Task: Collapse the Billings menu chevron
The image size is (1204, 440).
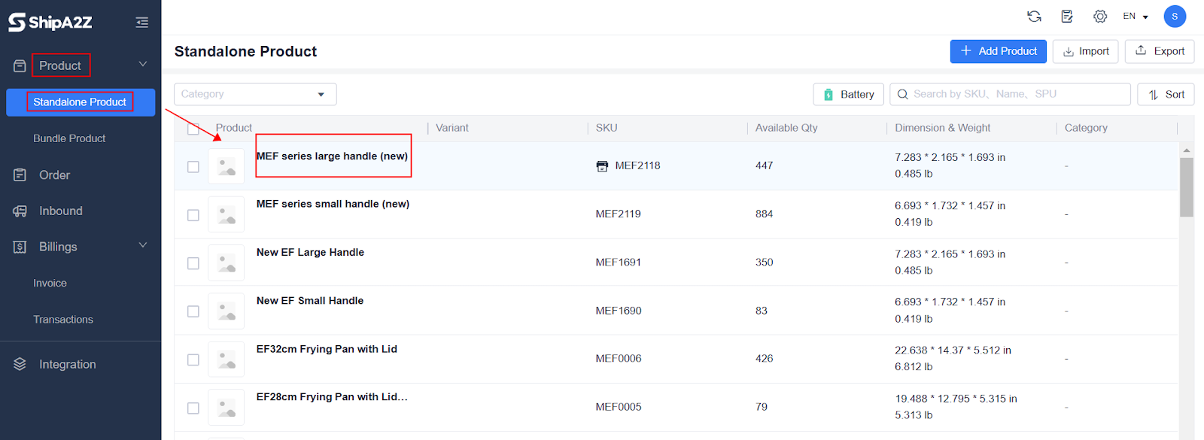Action: click(x=142, y=246)
